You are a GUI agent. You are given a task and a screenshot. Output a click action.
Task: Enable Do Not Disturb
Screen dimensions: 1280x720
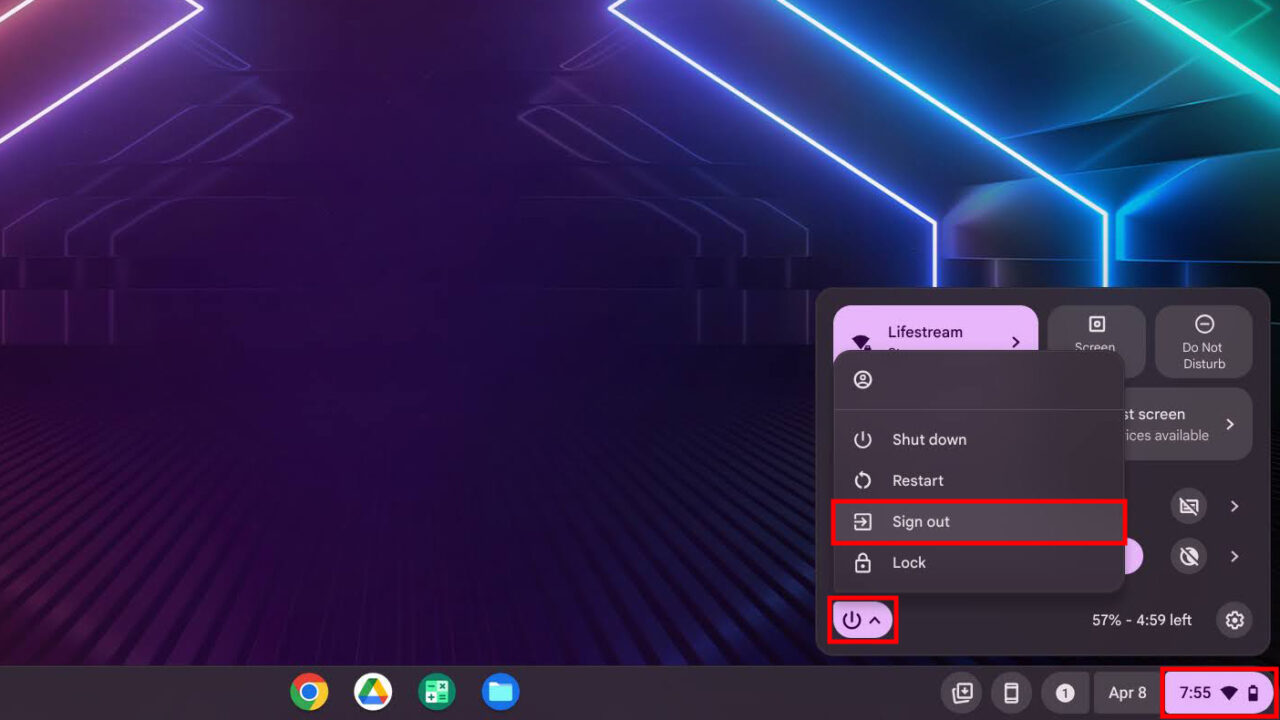1203,341
